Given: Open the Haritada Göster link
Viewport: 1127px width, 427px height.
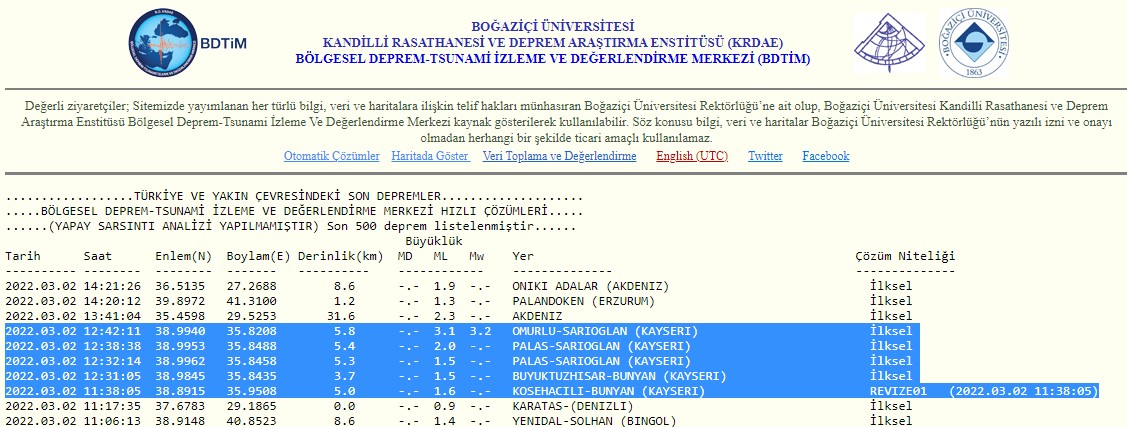Looking at the screenshot, I should [430, 156].
